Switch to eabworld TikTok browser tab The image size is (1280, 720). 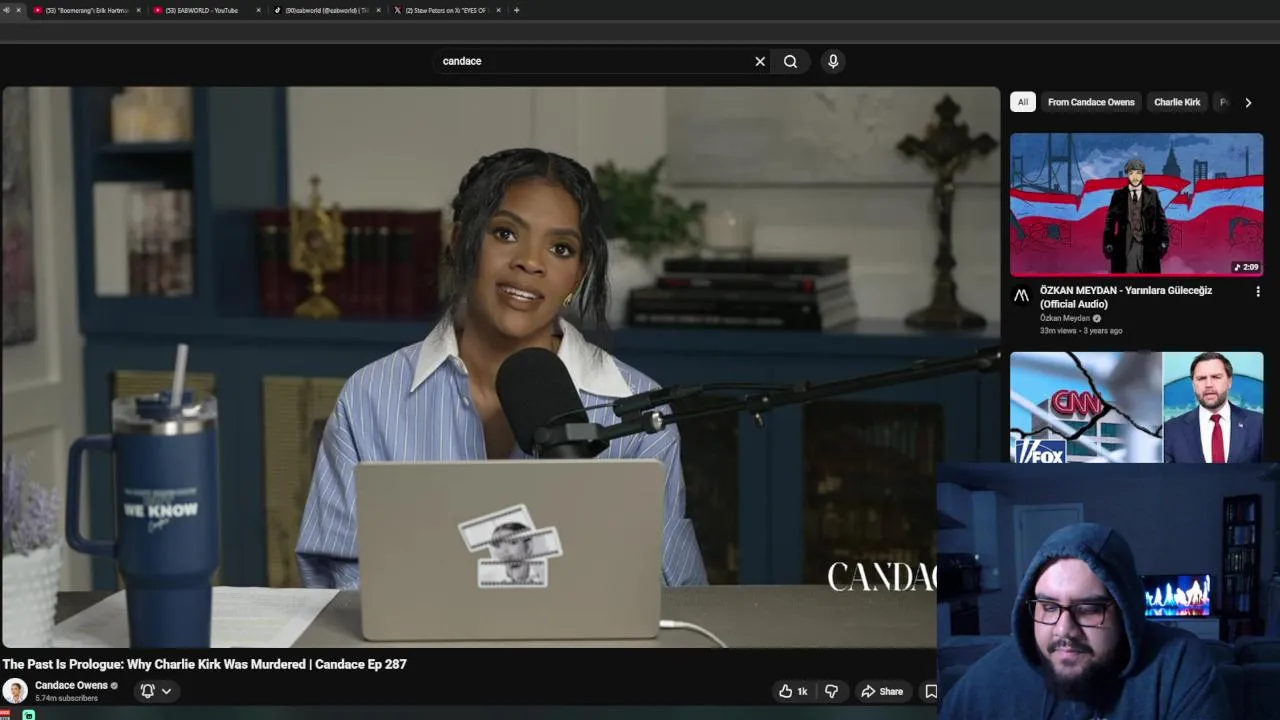(325, 10)
